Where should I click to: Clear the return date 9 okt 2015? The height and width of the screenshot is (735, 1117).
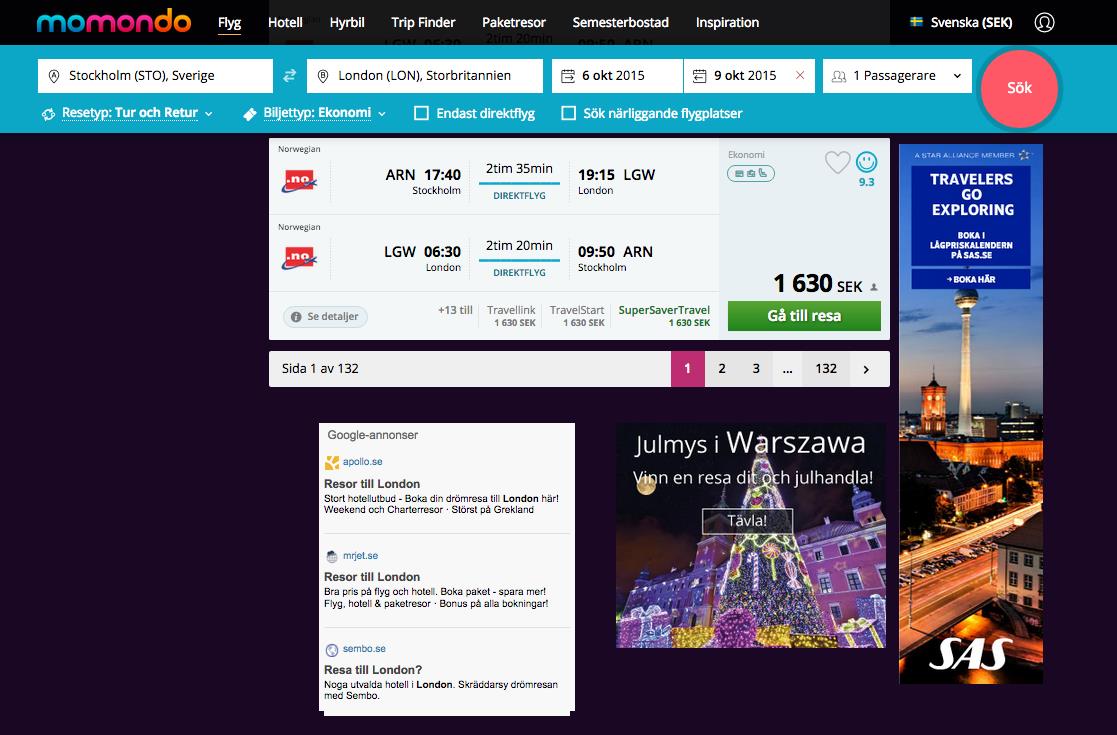pos(800,75)
